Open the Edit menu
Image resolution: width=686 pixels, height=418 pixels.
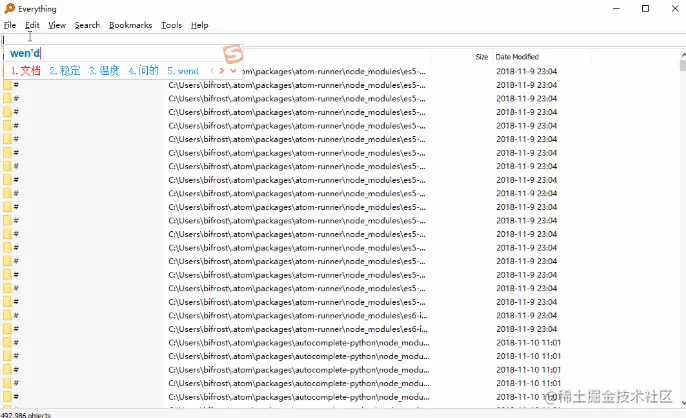(x=32, y=25)
